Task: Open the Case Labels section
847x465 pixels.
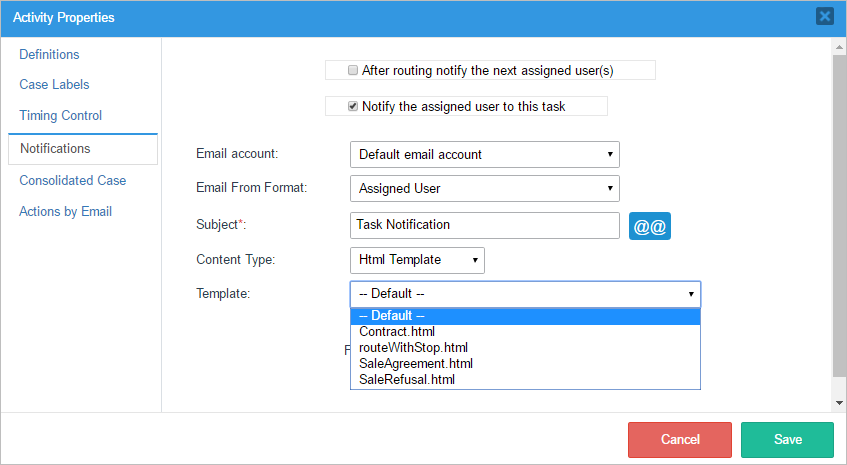Action: tap(54, 85)
